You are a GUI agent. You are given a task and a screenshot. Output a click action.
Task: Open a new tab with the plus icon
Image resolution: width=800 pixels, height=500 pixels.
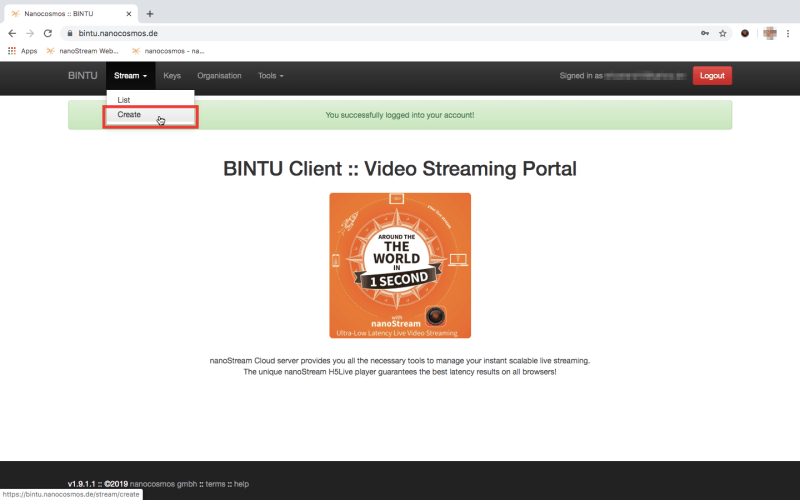(150, 13)
